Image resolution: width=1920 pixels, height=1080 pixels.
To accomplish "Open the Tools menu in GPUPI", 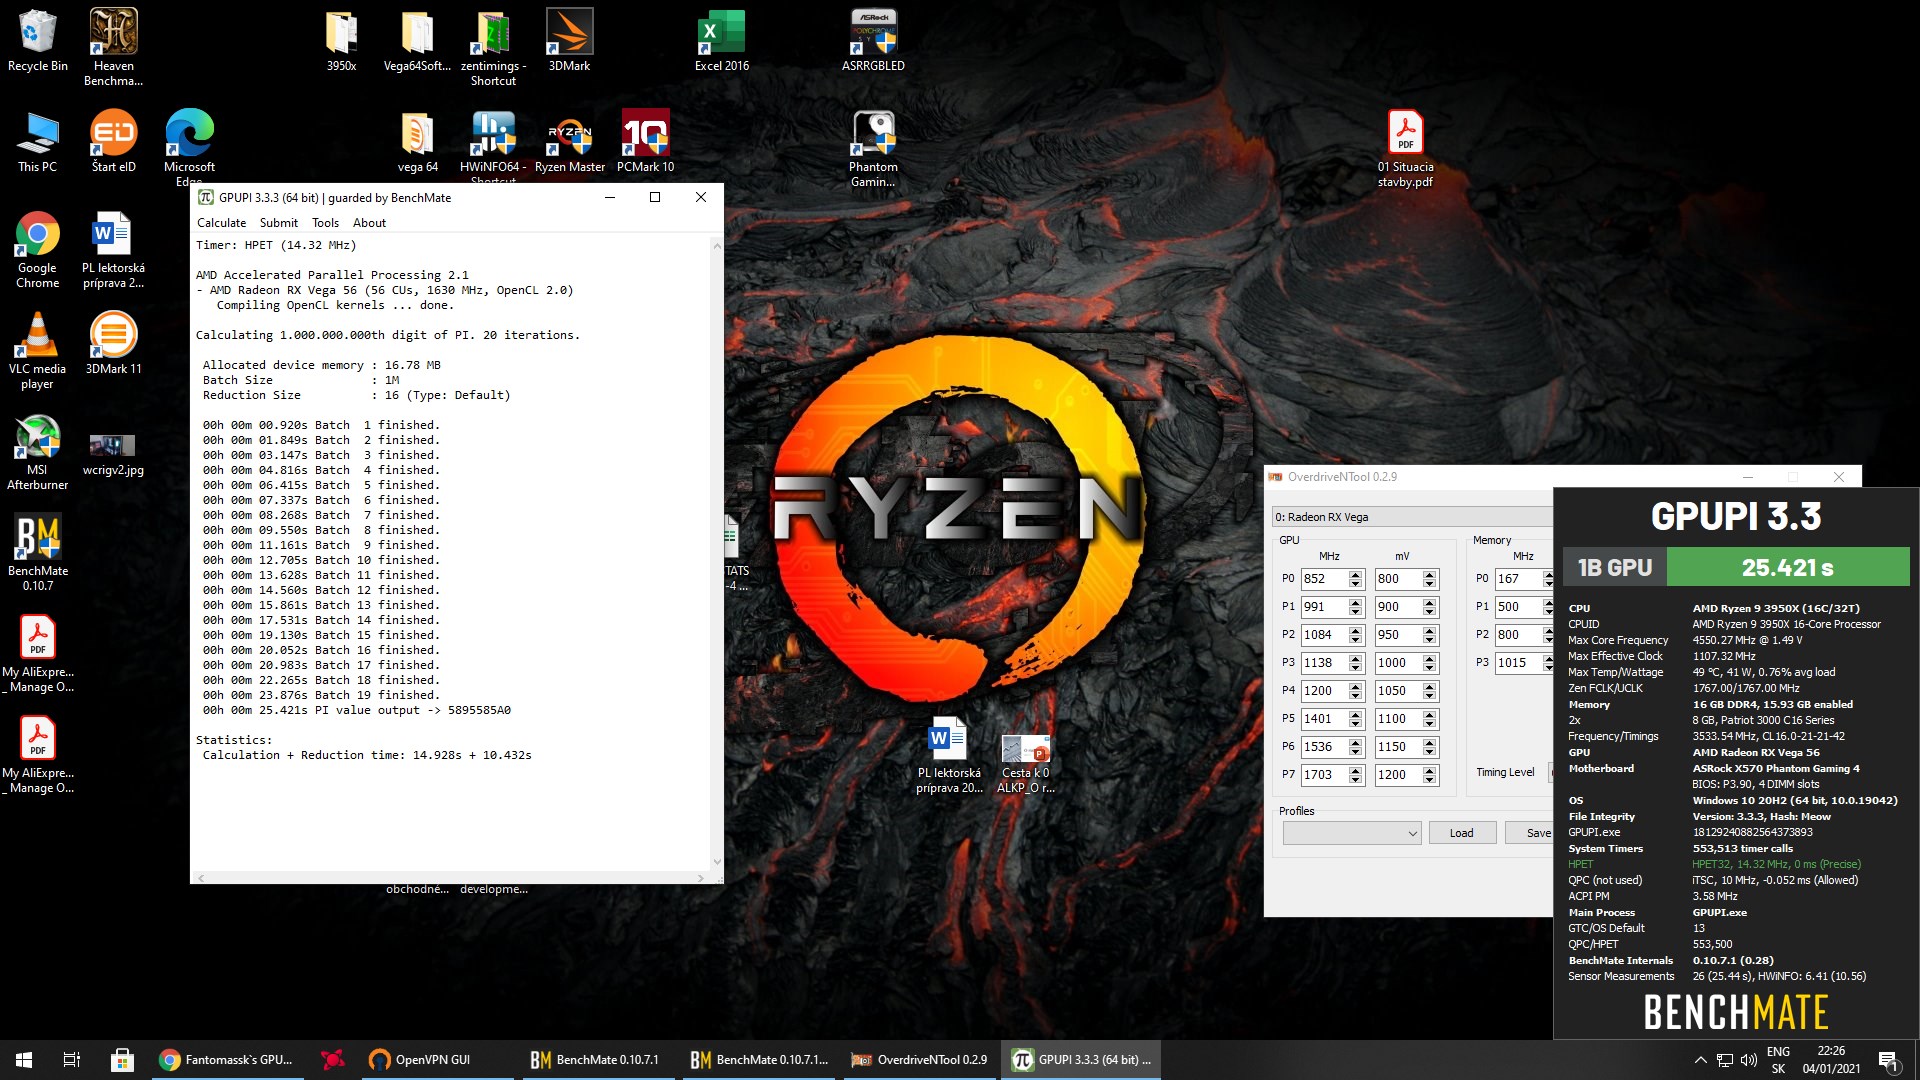I will point(325,223).
